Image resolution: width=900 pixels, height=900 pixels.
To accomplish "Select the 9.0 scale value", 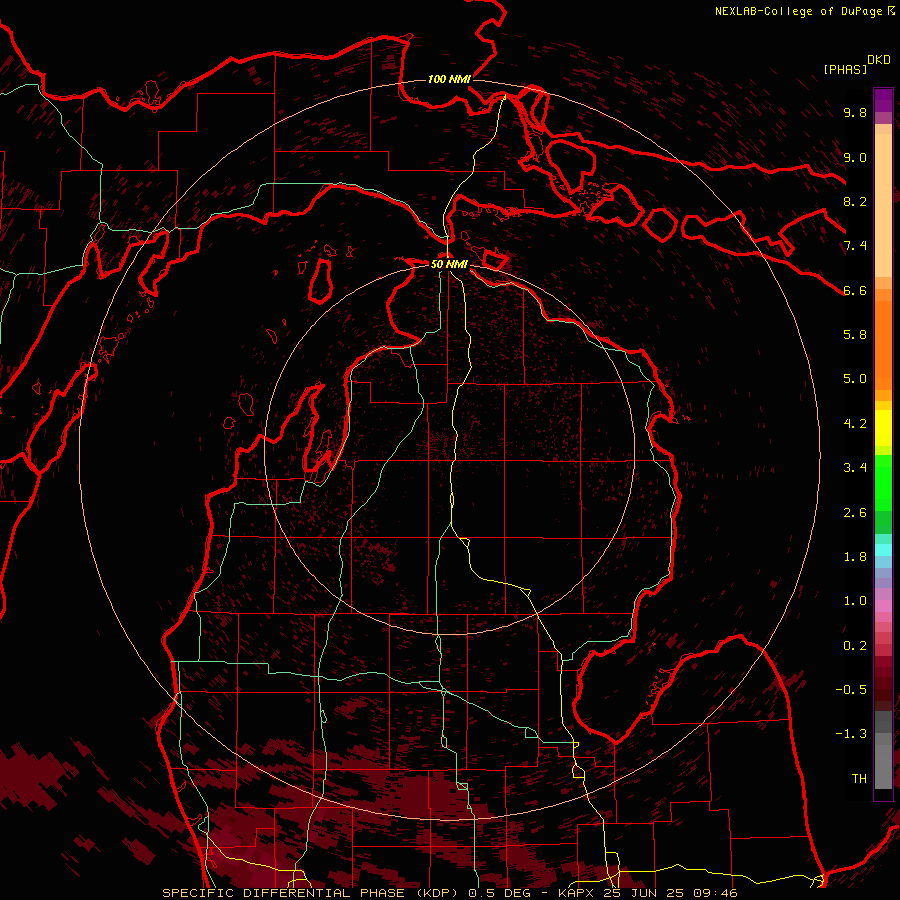I will tap(855, 157).
